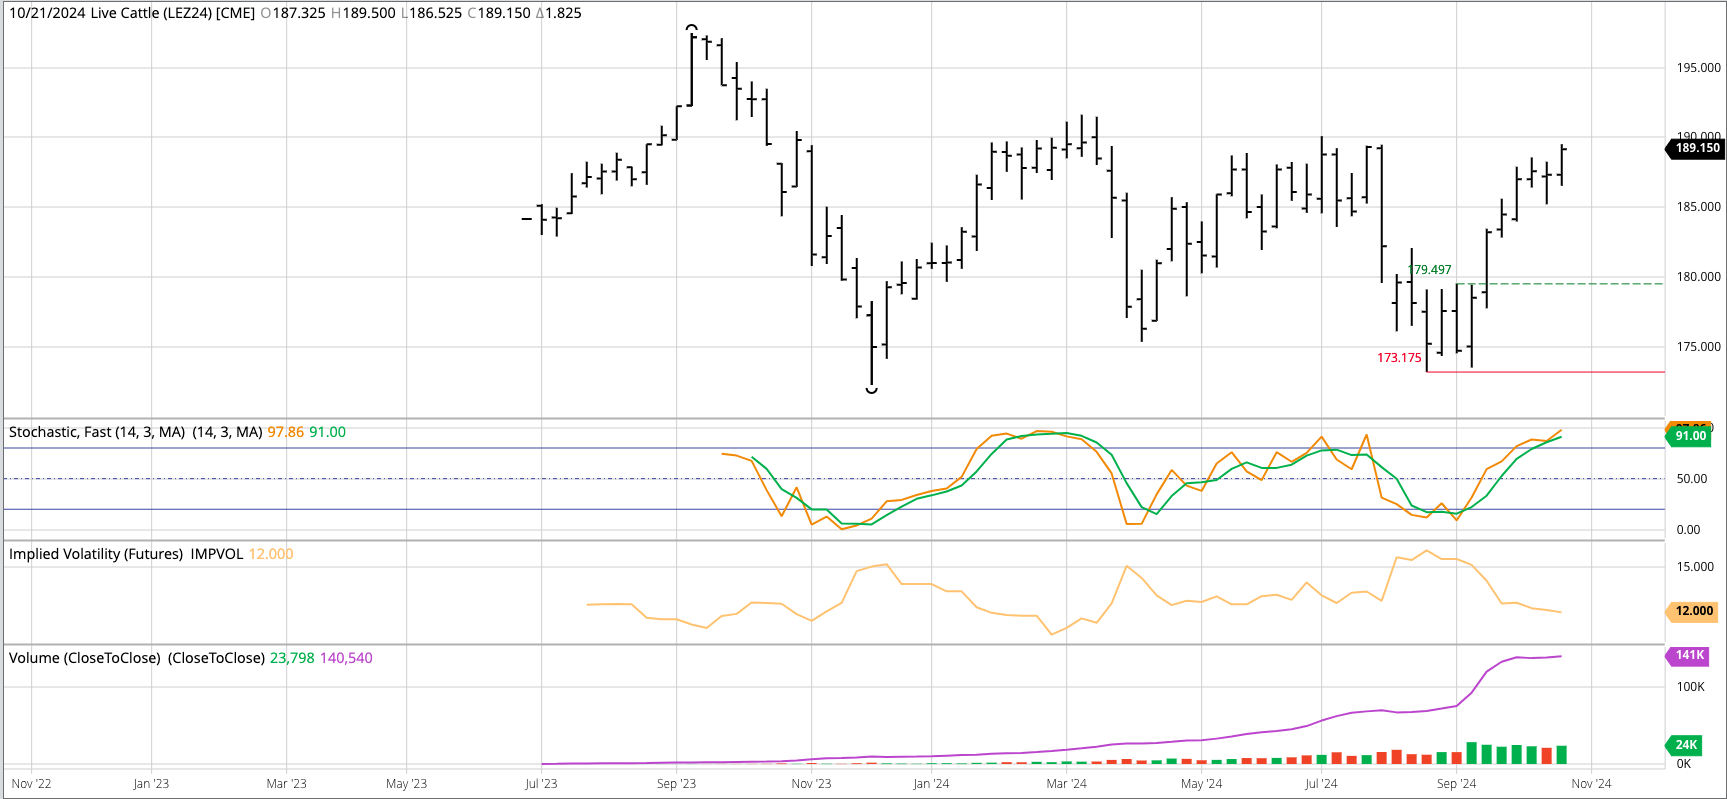Click the arc marker above the chart high

(x=692, y=28)
